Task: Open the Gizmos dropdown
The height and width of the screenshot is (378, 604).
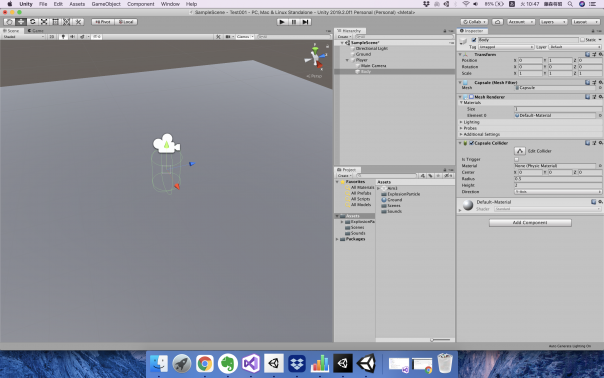Action: pyautogui.click(x=245, y=37)
